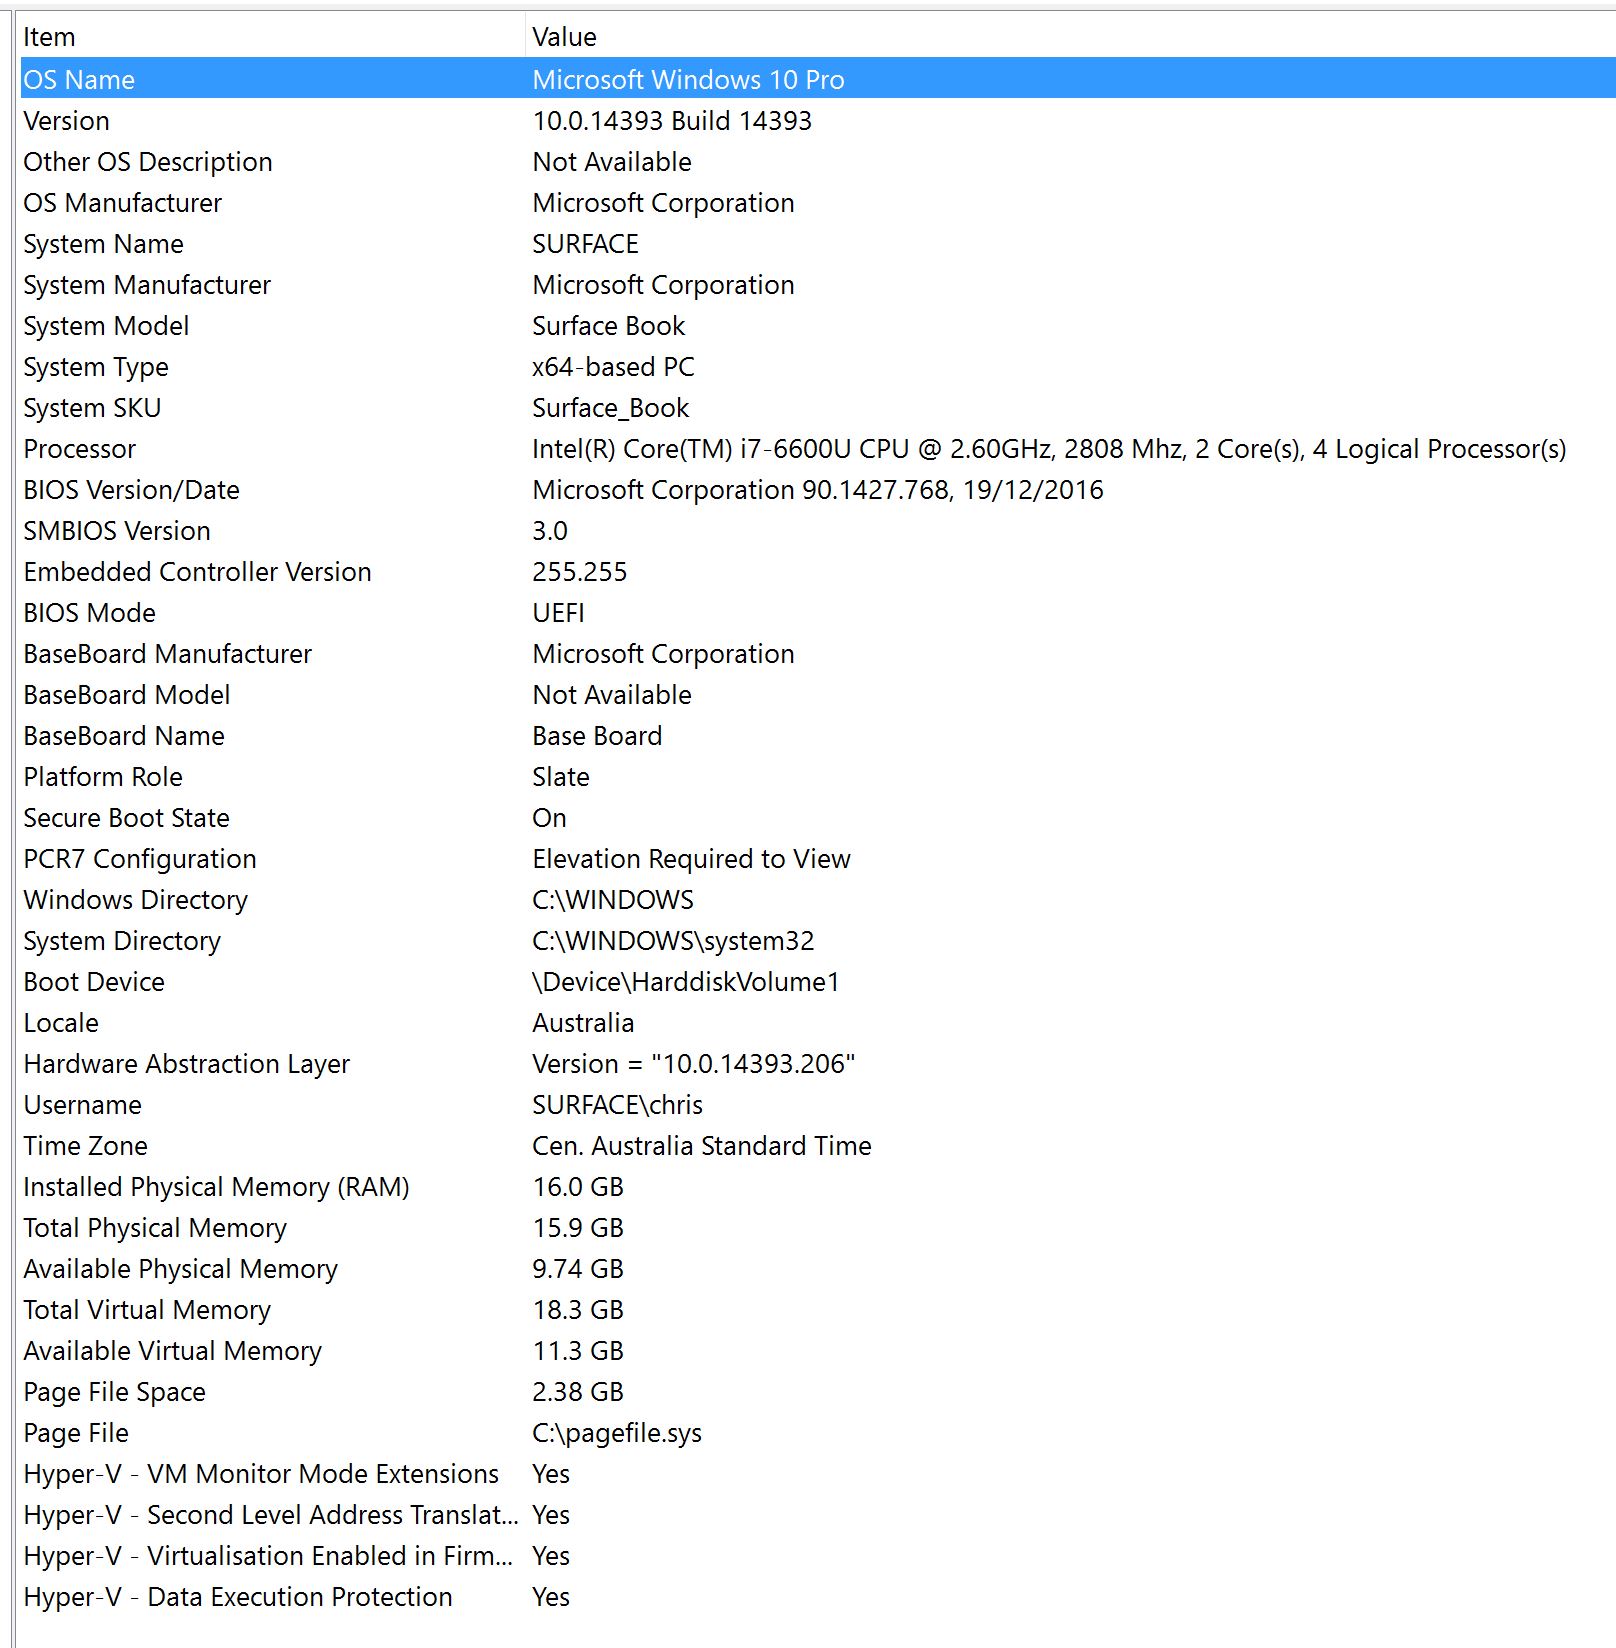The image size is (1616, 1648).
Task: Select the highlighted OS Name row
Action: click(x=818, y=79)
